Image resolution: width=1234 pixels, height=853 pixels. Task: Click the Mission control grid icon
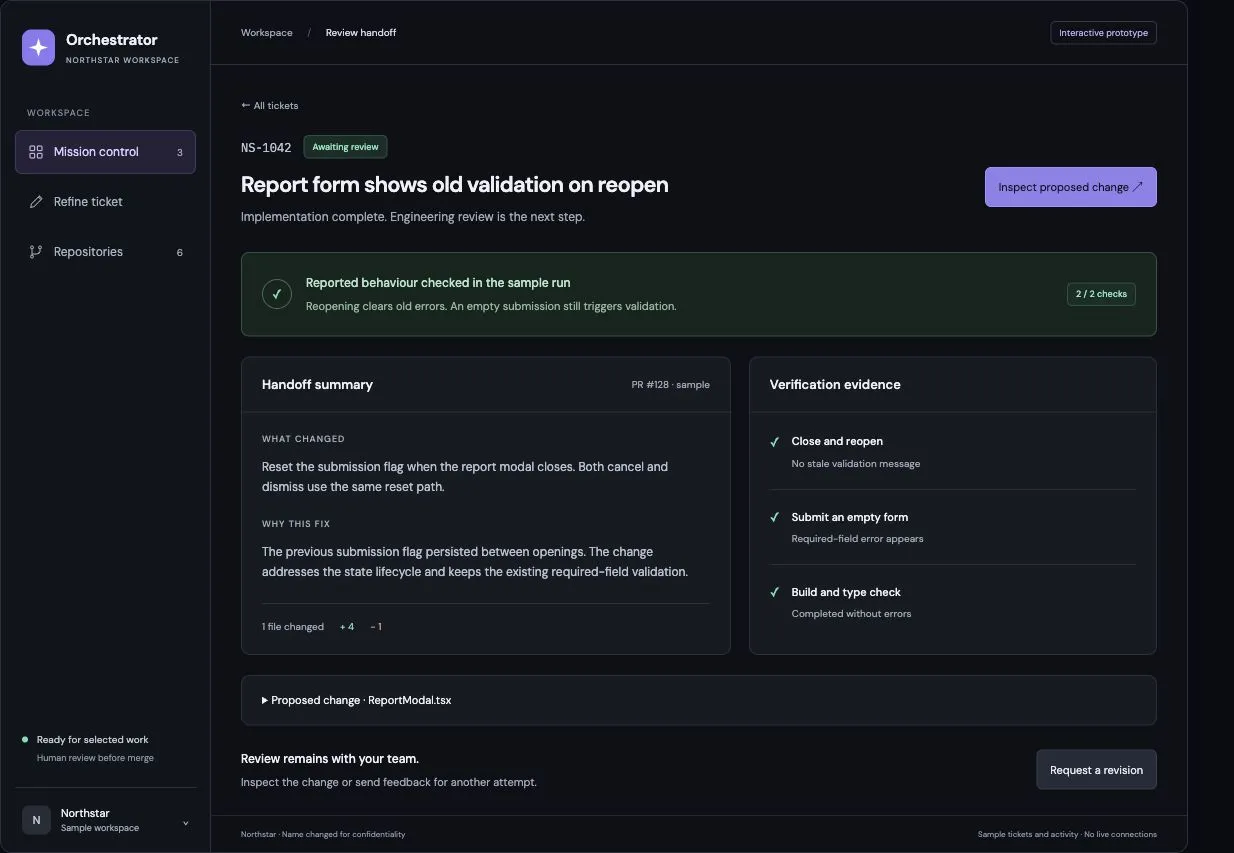(x=36, y=152)
